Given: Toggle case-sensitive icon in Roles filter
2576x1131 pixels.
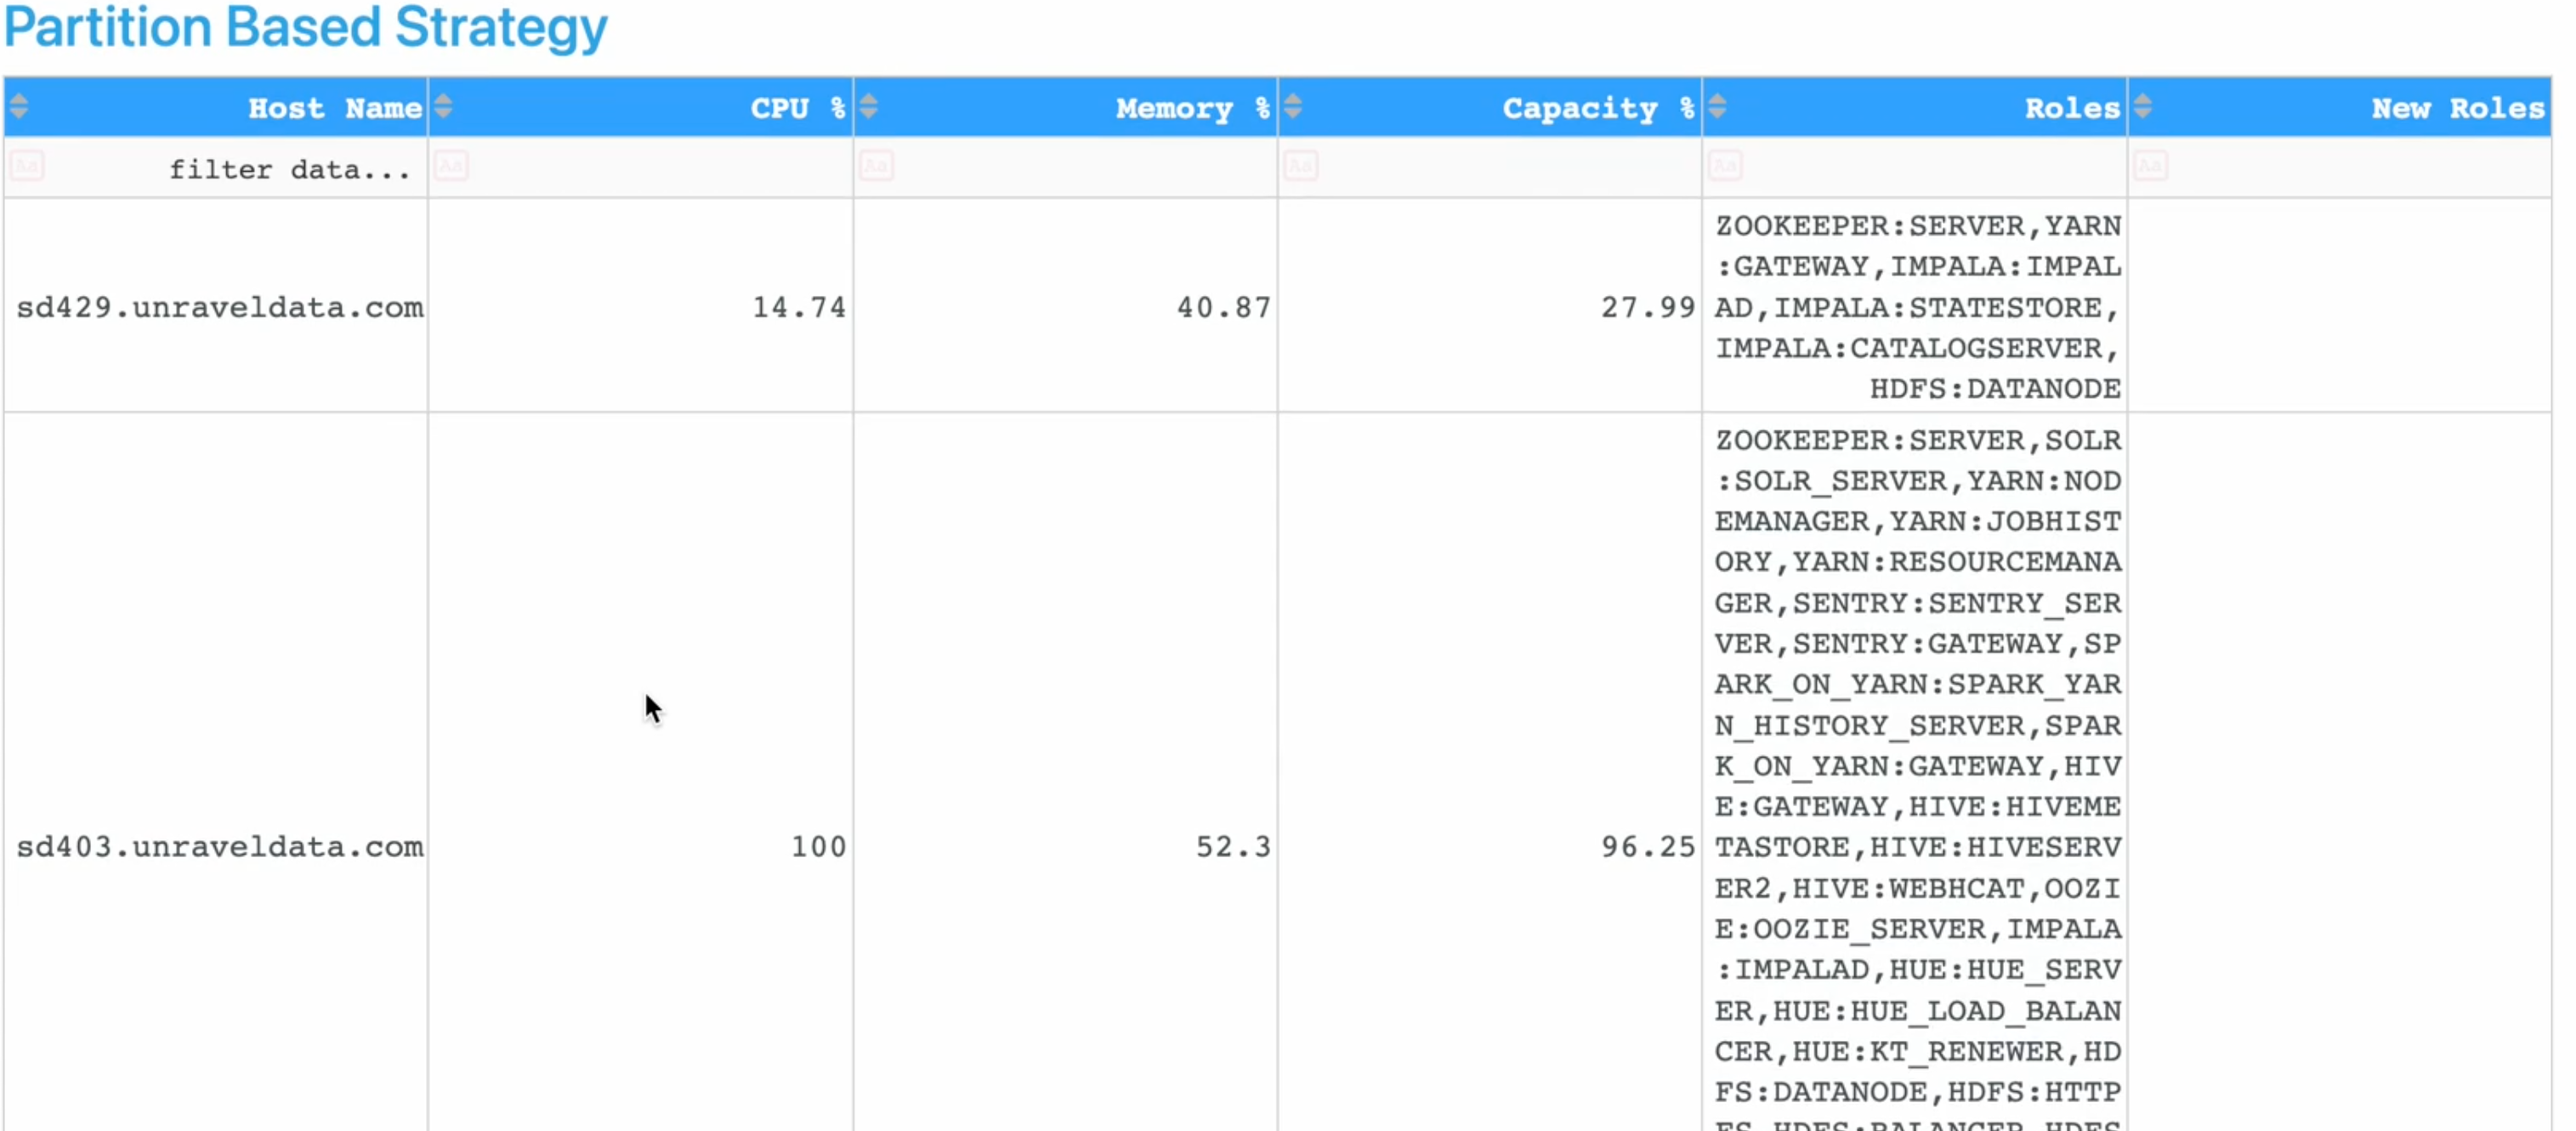Looking at the screenshot, I should point(1725,165).
